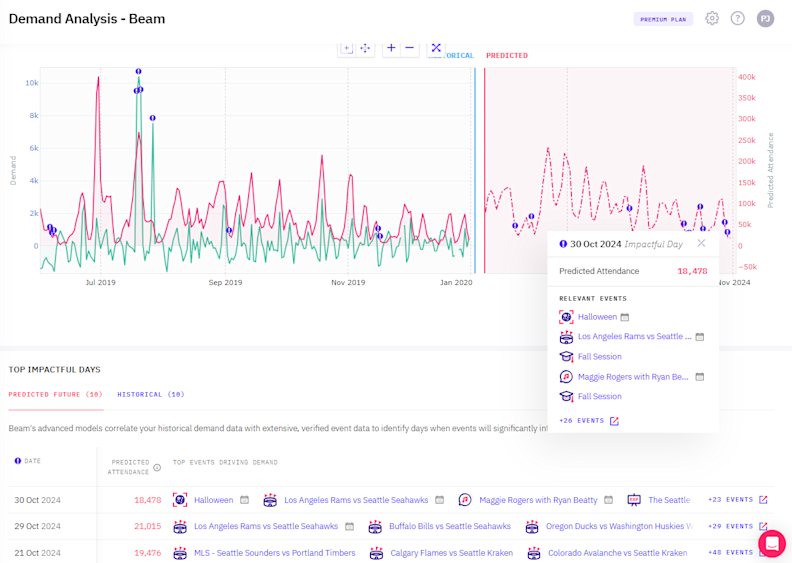792x563 pixels.
Task: Open the help question mark icon
Action: coord(738,19)
